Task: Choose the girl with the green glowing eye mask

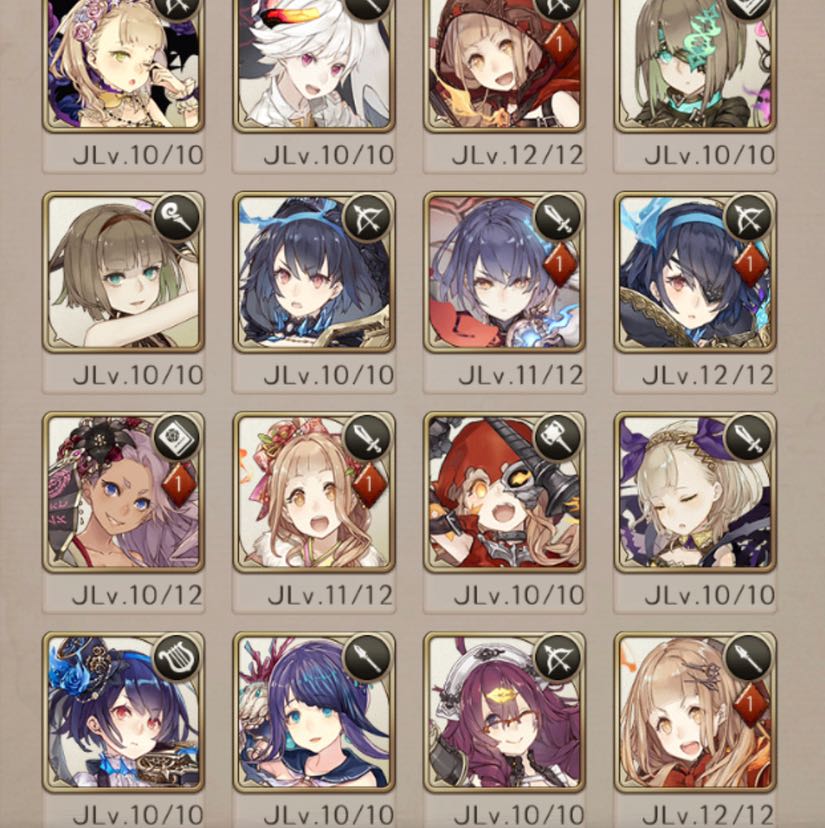Action: pyautogui.click(x=695, y=63)
